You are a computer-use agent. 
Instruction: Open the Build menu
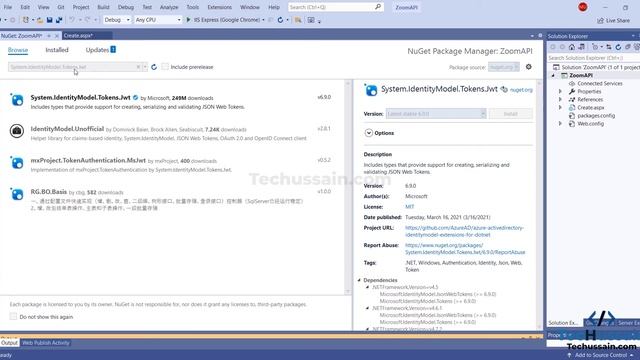click(x=103, y=7)
